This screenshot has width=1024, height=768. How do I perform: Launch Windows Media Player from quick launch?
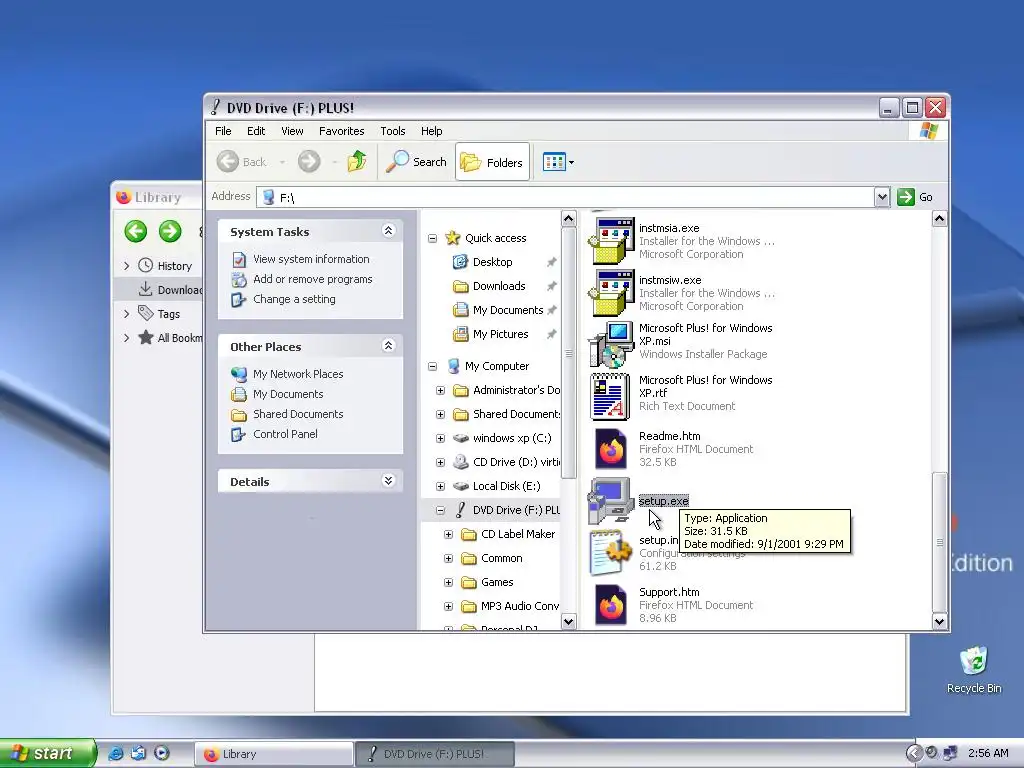coord(162,753)
